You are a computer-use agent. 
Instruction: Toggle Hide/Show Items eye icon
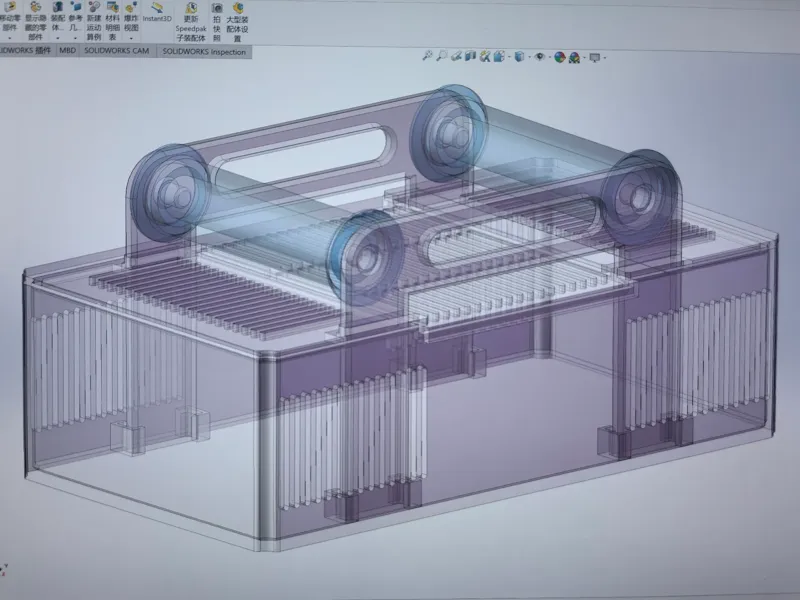(x=540, y=57)
